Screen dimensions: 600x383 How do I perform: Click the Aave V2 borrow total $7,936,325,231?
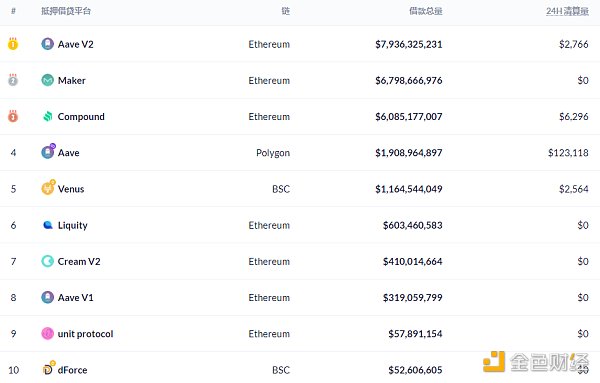point(409,44)
